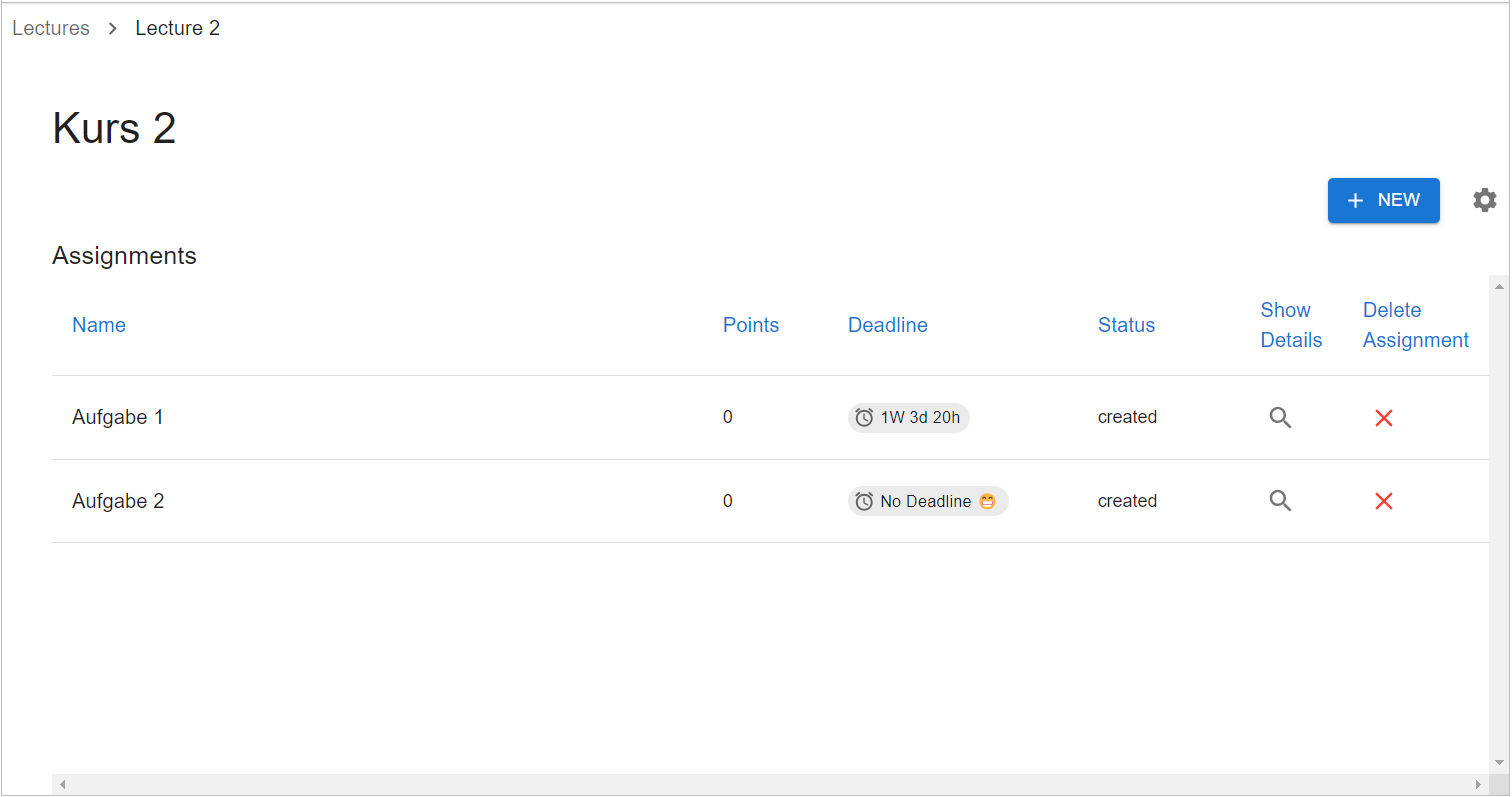Select the Aufgabe 1 row name
Screen dimensions: 1512x797
point(118,417)
